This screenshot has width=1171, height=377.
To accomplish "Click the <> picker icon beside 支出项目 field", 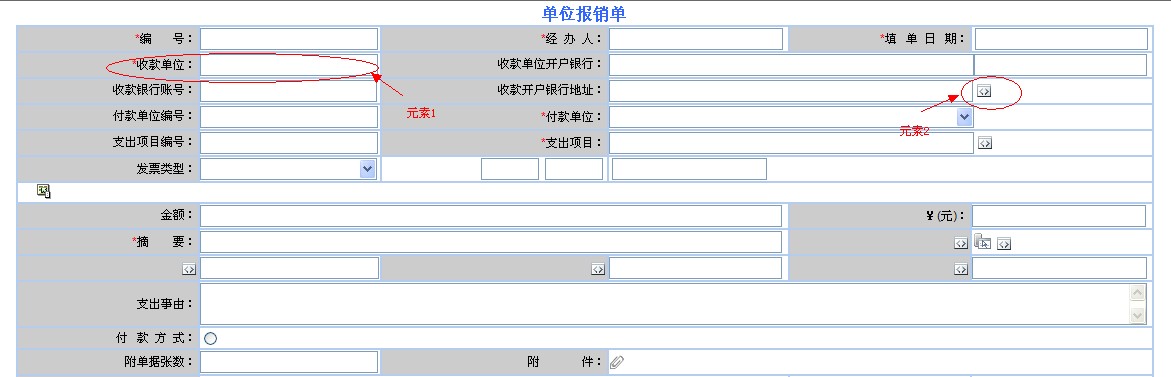I will (x=984, y=143).
